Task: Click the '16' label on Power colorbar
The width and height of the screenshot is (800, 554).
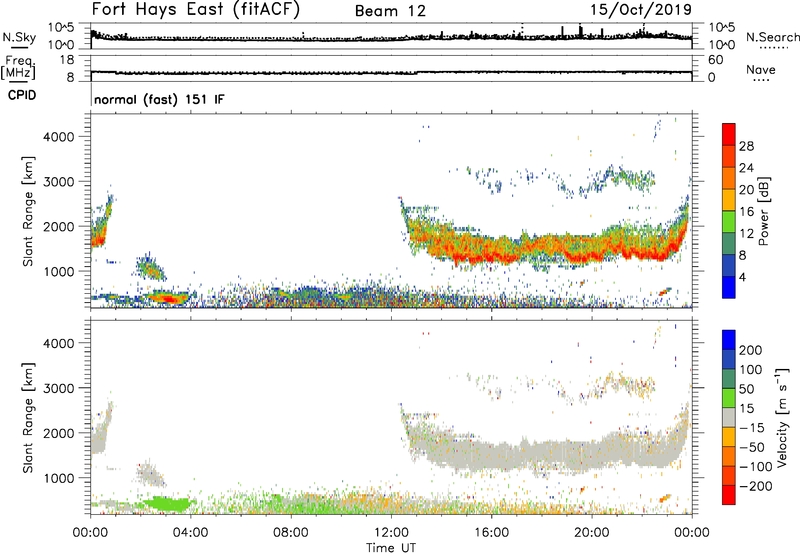Action: coord(746,212)
